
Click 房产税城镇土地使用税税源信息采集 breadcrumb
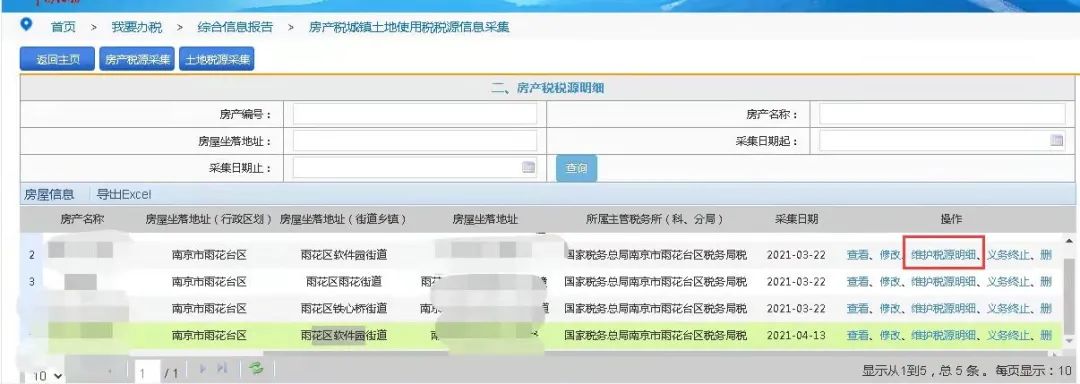pyautogui.click(x=409, y=28)
